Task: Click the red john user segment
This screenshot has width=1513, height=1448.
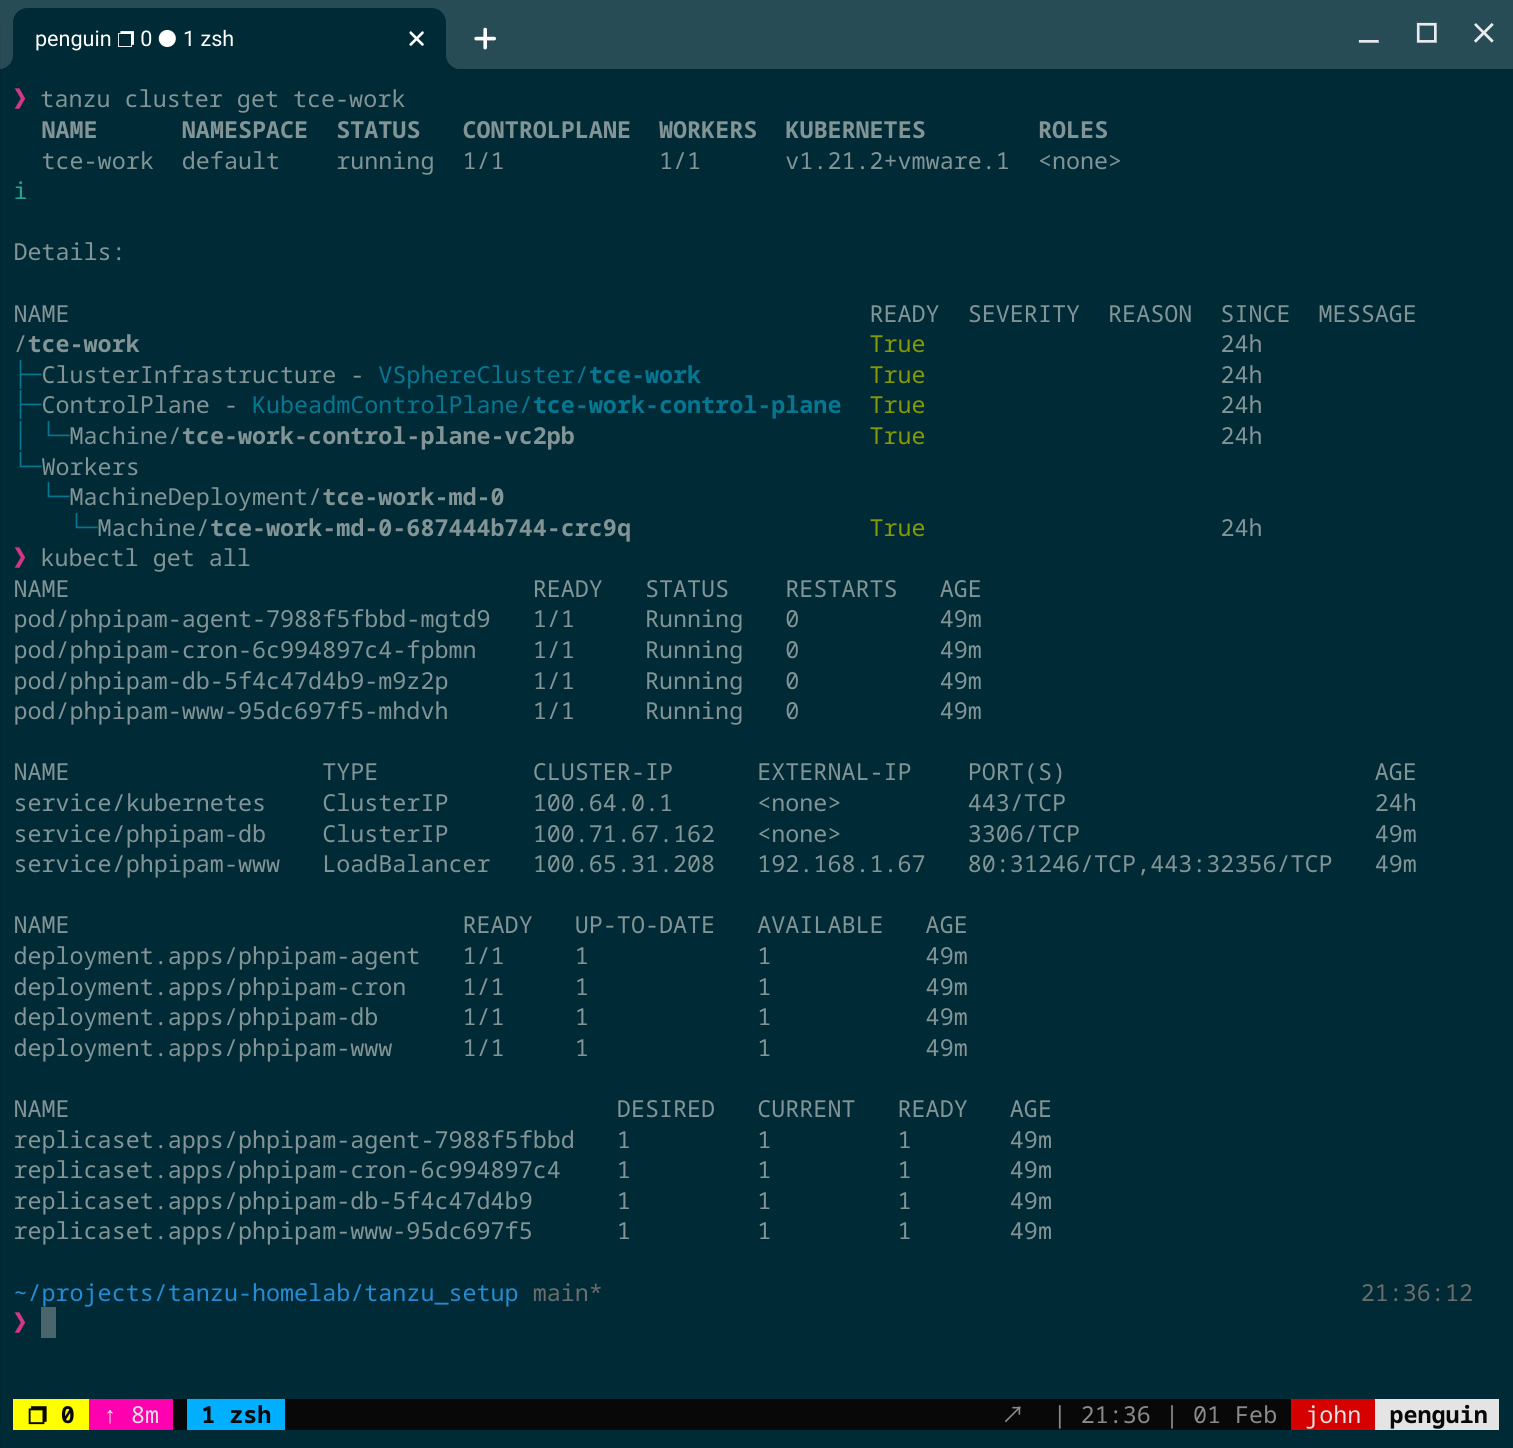Action: [x=1332, y=1415]
